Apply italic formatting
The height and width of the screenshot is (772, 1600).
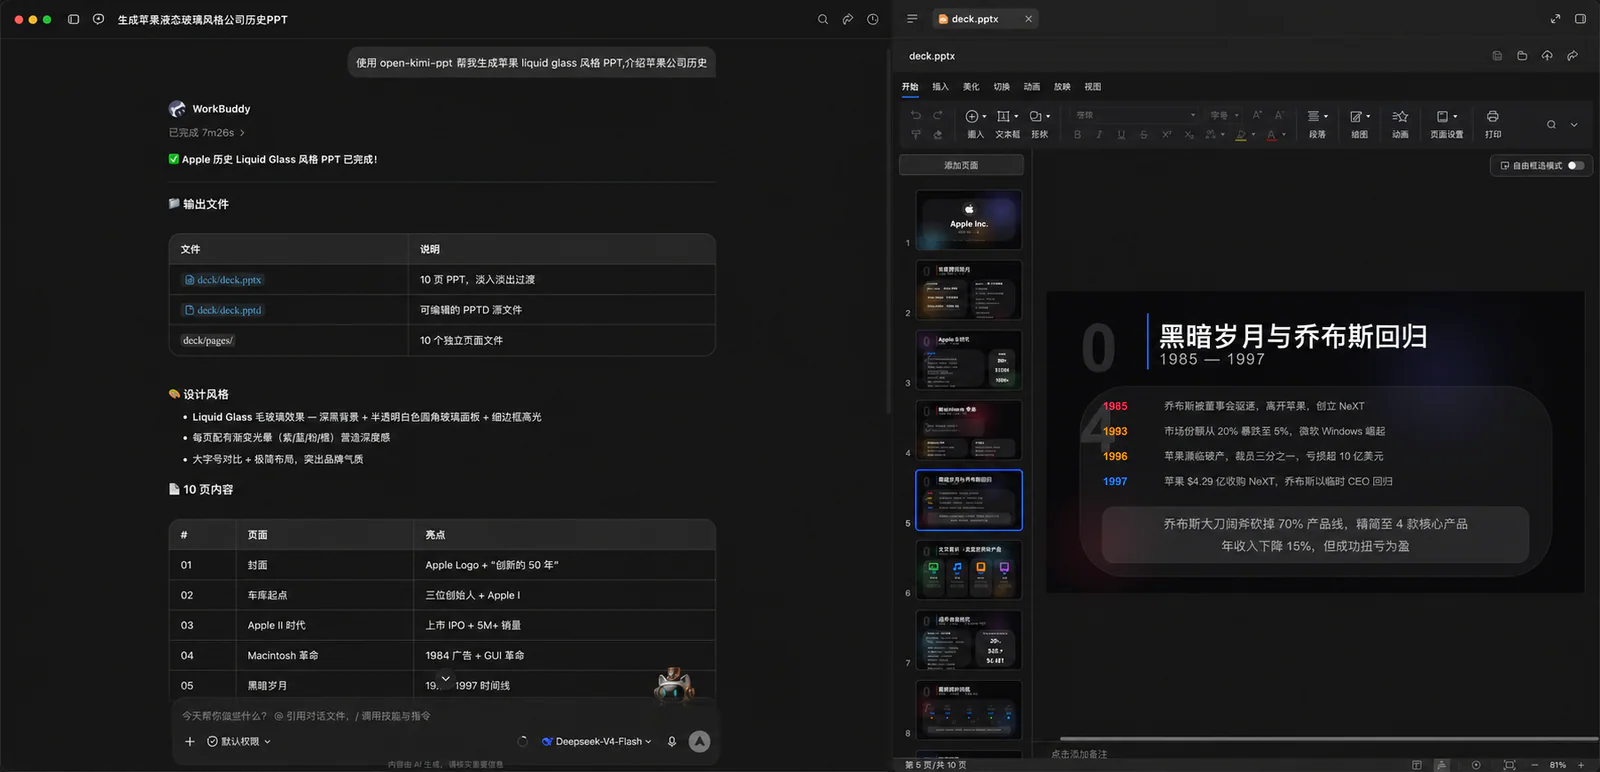1099,134
